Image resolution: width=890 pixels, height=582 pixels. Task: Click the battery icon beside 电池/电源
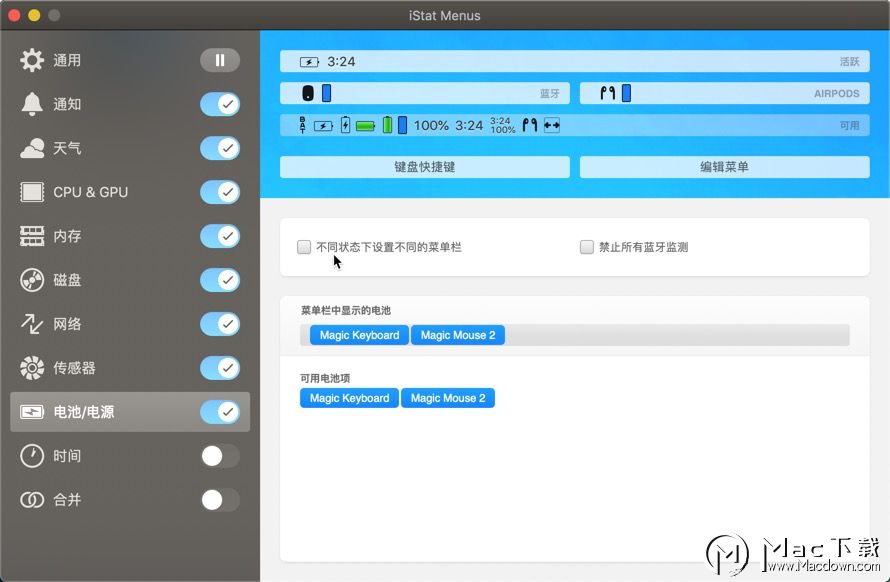click(32, 412)
